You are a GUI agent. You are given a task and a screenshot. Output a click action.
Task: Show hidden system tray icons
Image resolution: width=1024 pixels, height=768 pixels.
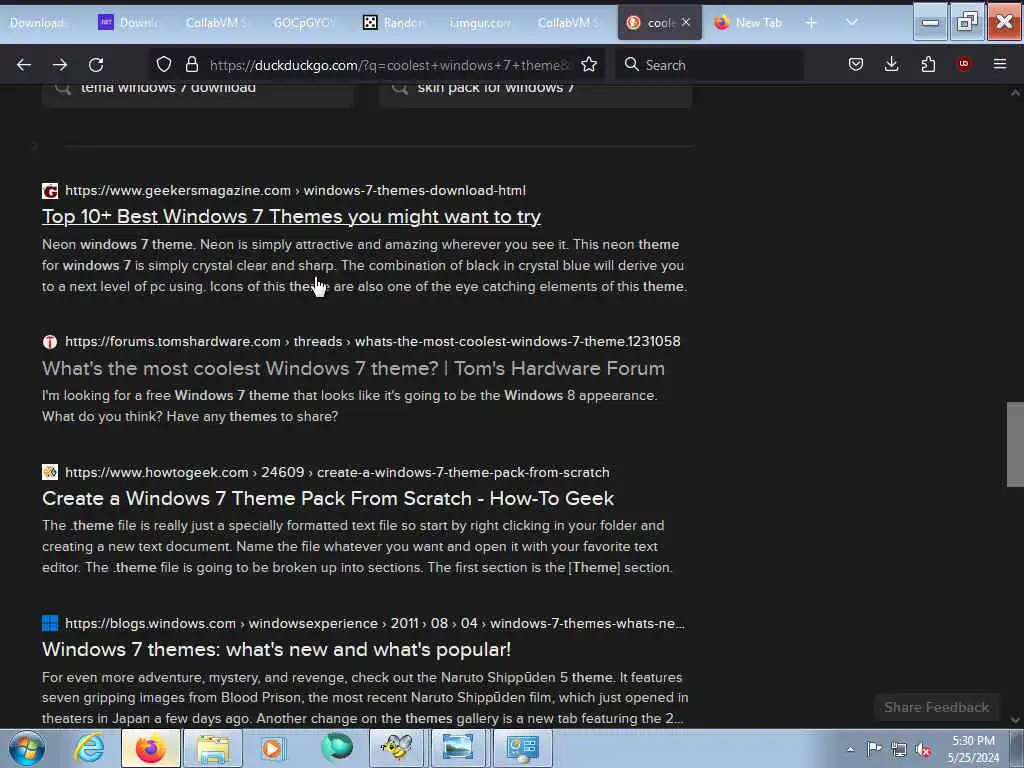850,750
